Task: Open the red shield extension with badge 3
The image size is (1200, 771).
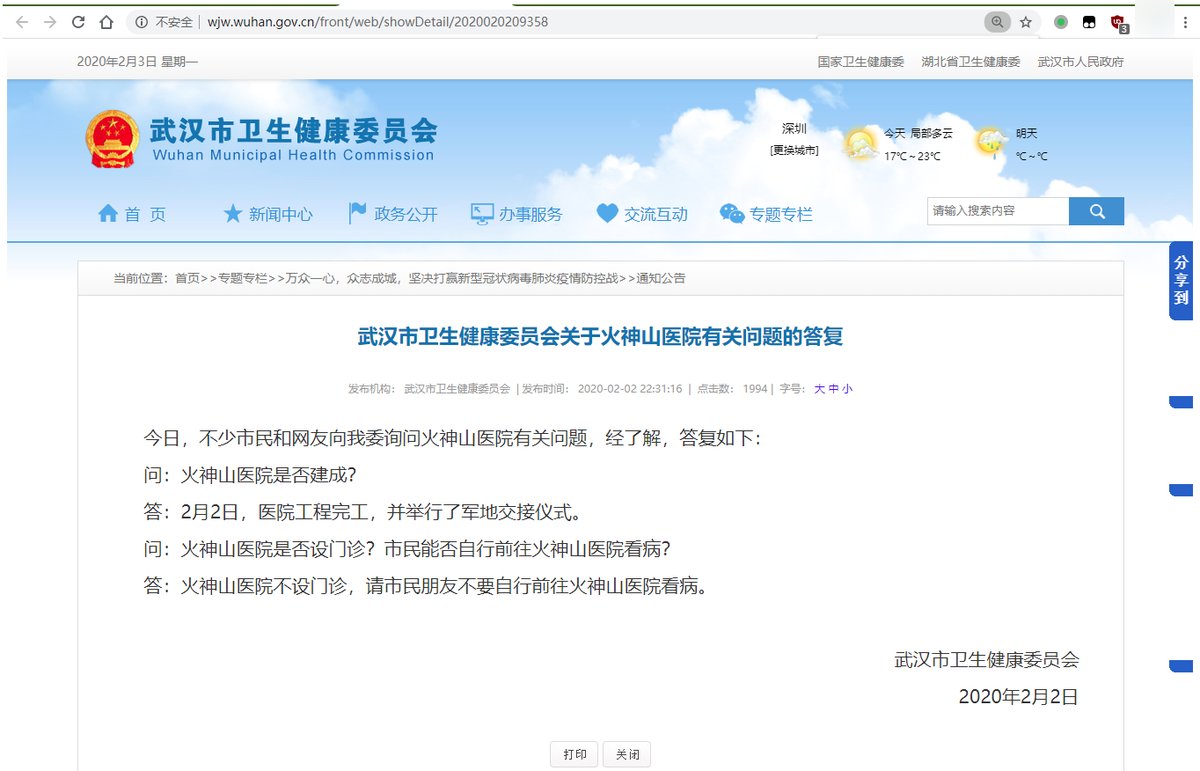Action: 1119,22
